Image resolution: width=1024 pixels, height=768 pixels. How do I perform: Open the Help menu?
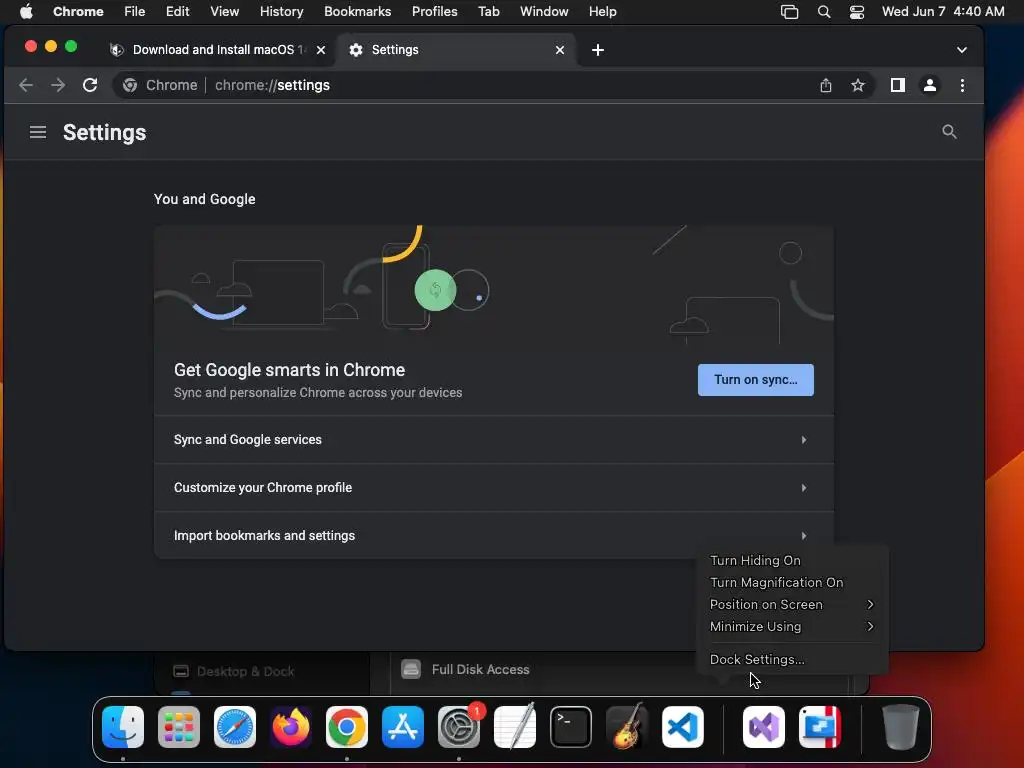[602, 11]
